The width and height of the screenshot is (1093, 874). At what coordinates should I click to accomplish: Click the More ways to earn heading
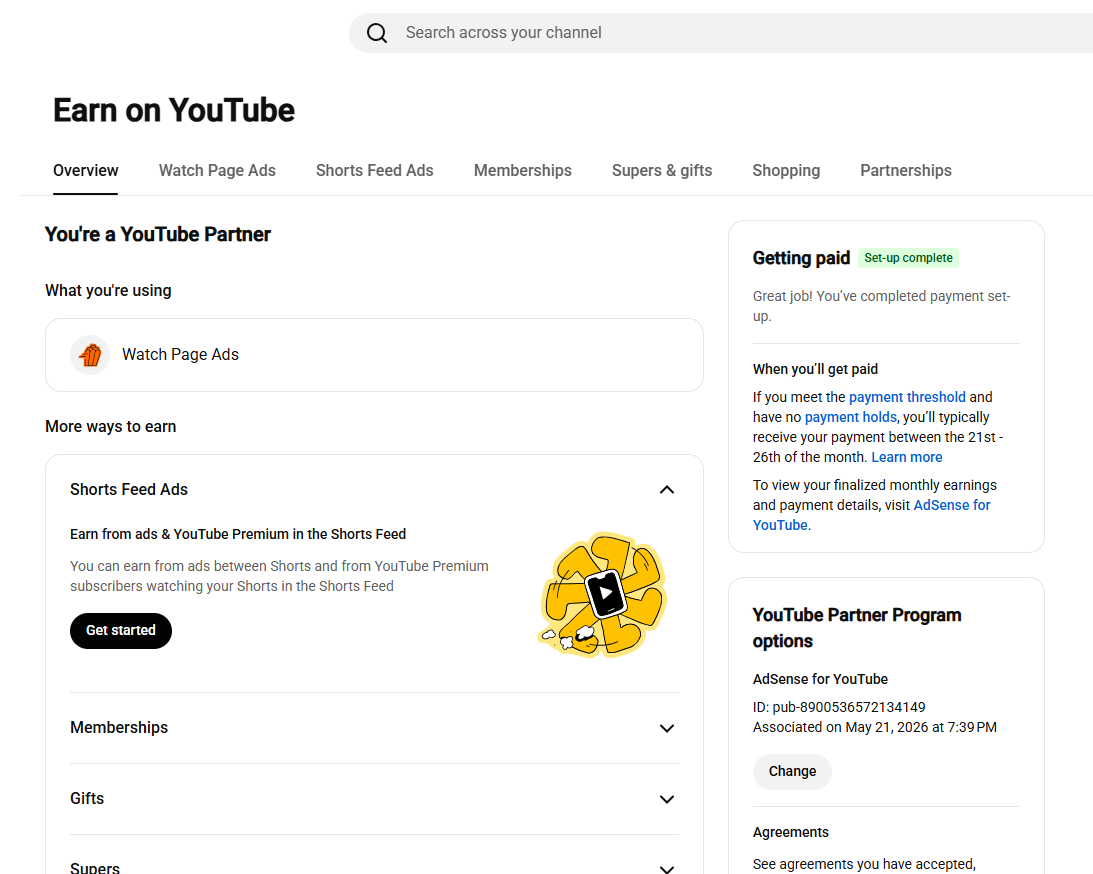(x=111, y=427)
